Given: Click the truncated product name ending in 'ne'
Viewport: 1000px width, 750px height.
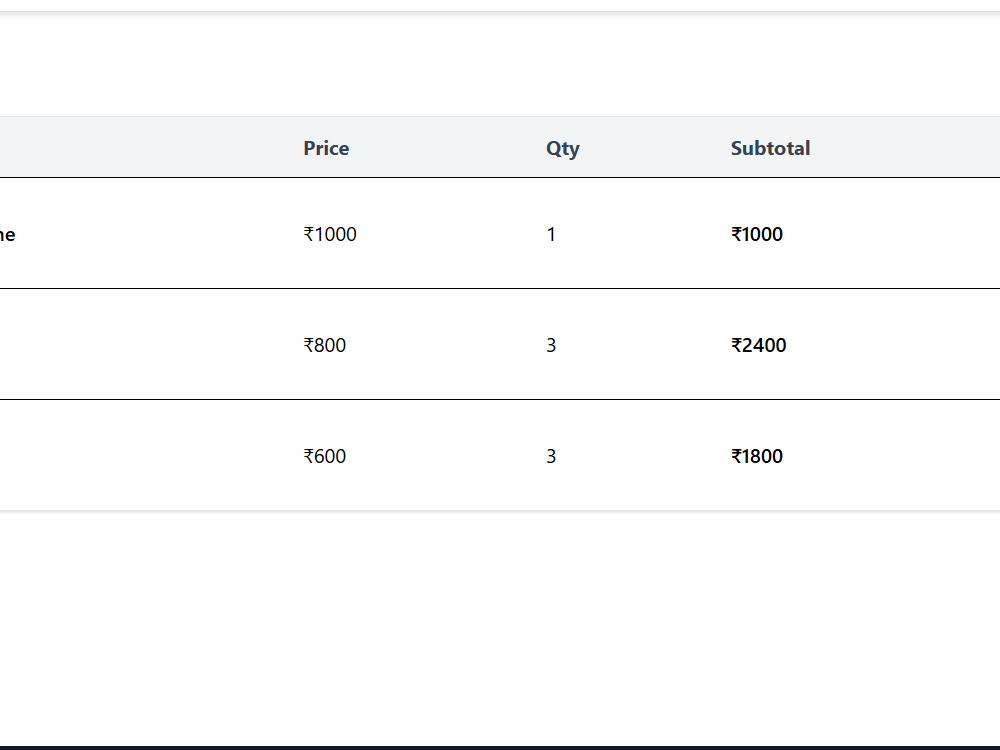Looking at the screenshot, I should (7, 234).
